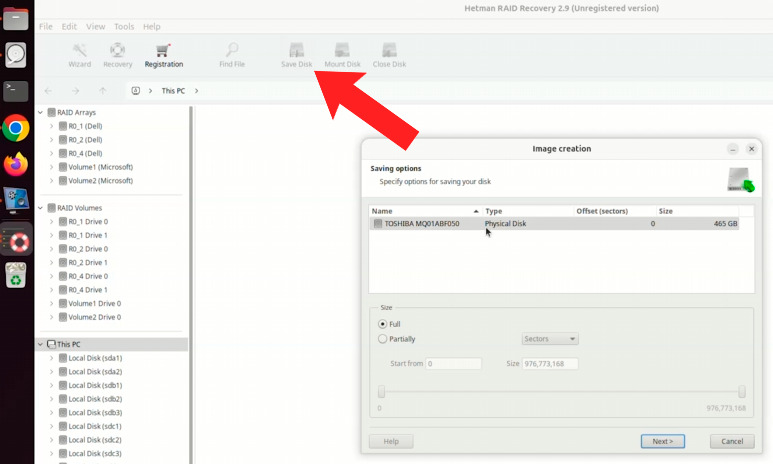This screenshot has height=464, width=773.
Task: Go up one level arrow
Action: 103,91
